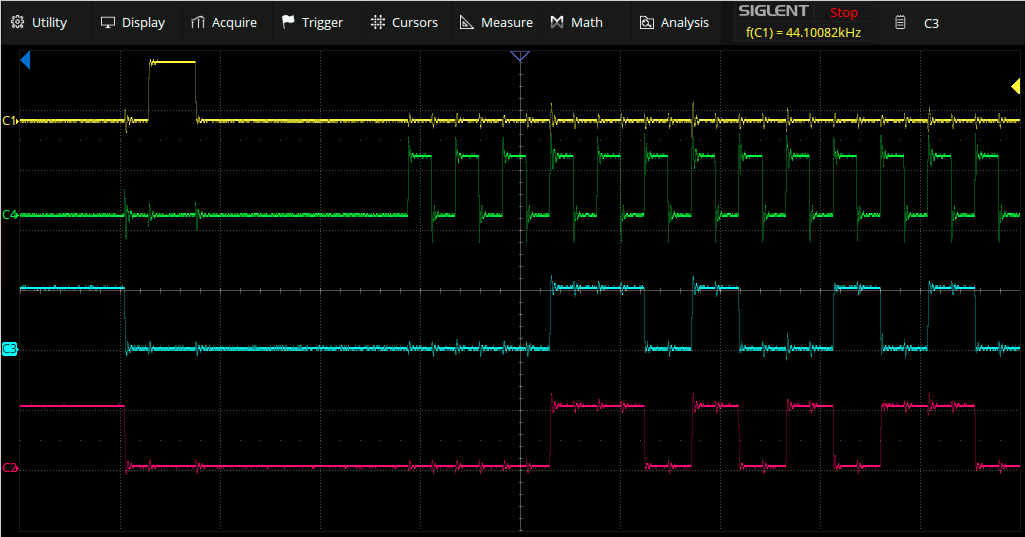
Task: Click the Measure ruler icon
Action: (x=466, y=22)
